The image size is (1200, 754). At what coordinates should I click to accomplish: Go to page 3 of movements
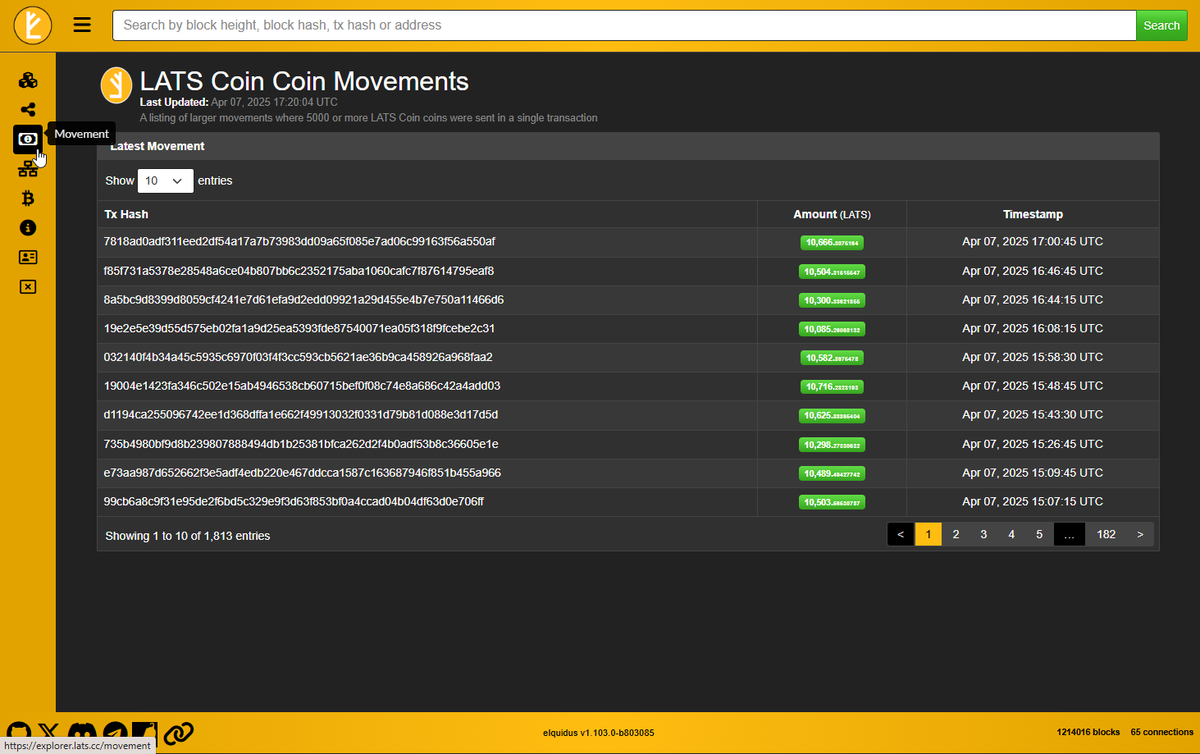984,535
